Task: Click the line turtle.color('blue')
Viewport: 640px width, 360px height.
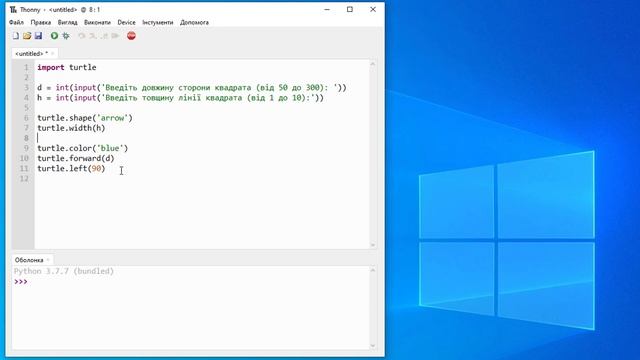Action: click(82, 148)
